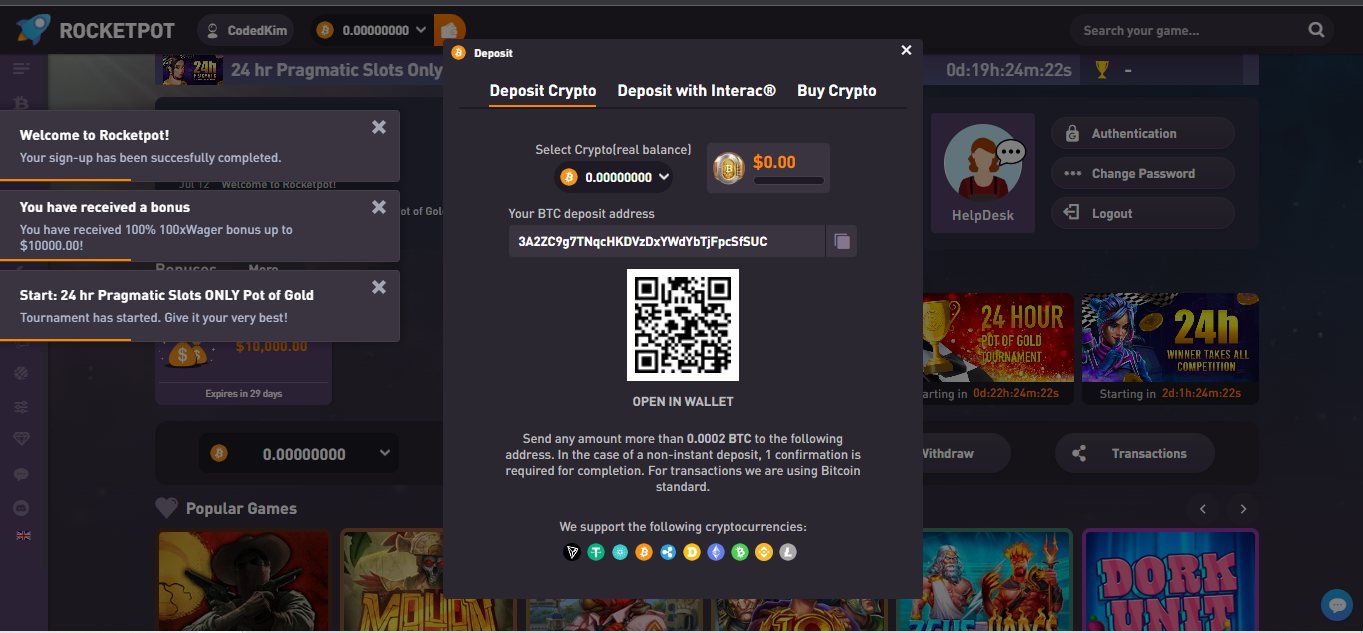Viewport: 1363px width, 633px height.
Task: Select the Ethereum cryptocurrency icon
Action: (x=716, y=551)
